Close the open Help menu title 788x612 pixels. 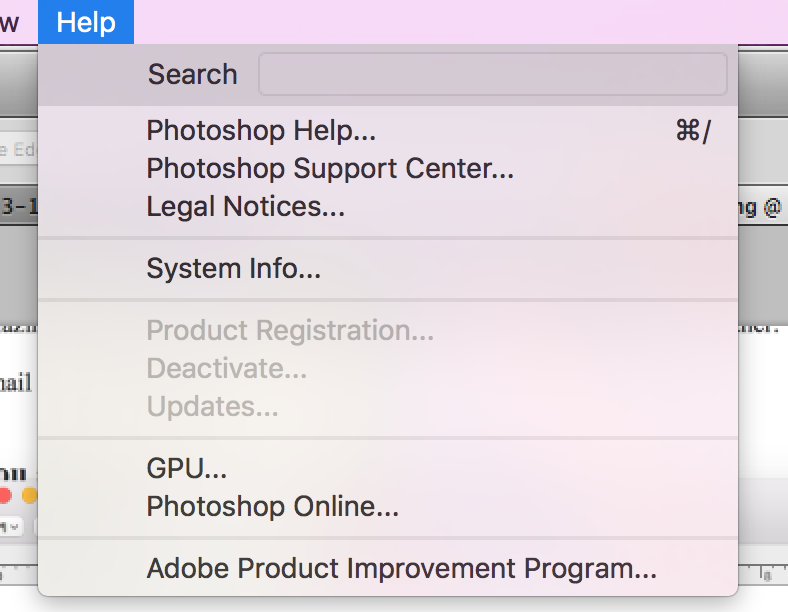(86, 22)
